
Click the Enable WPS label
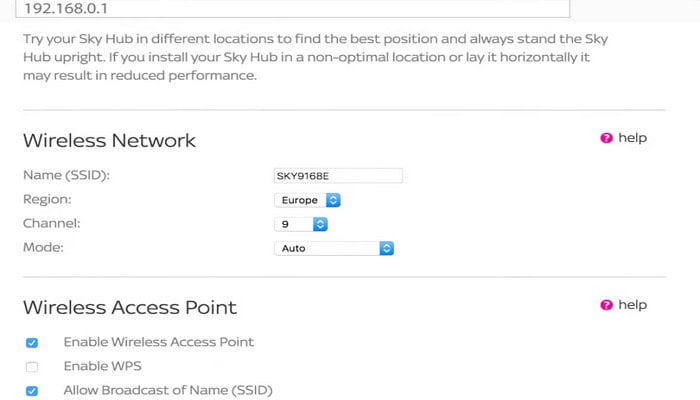click(x=103, y=366)
